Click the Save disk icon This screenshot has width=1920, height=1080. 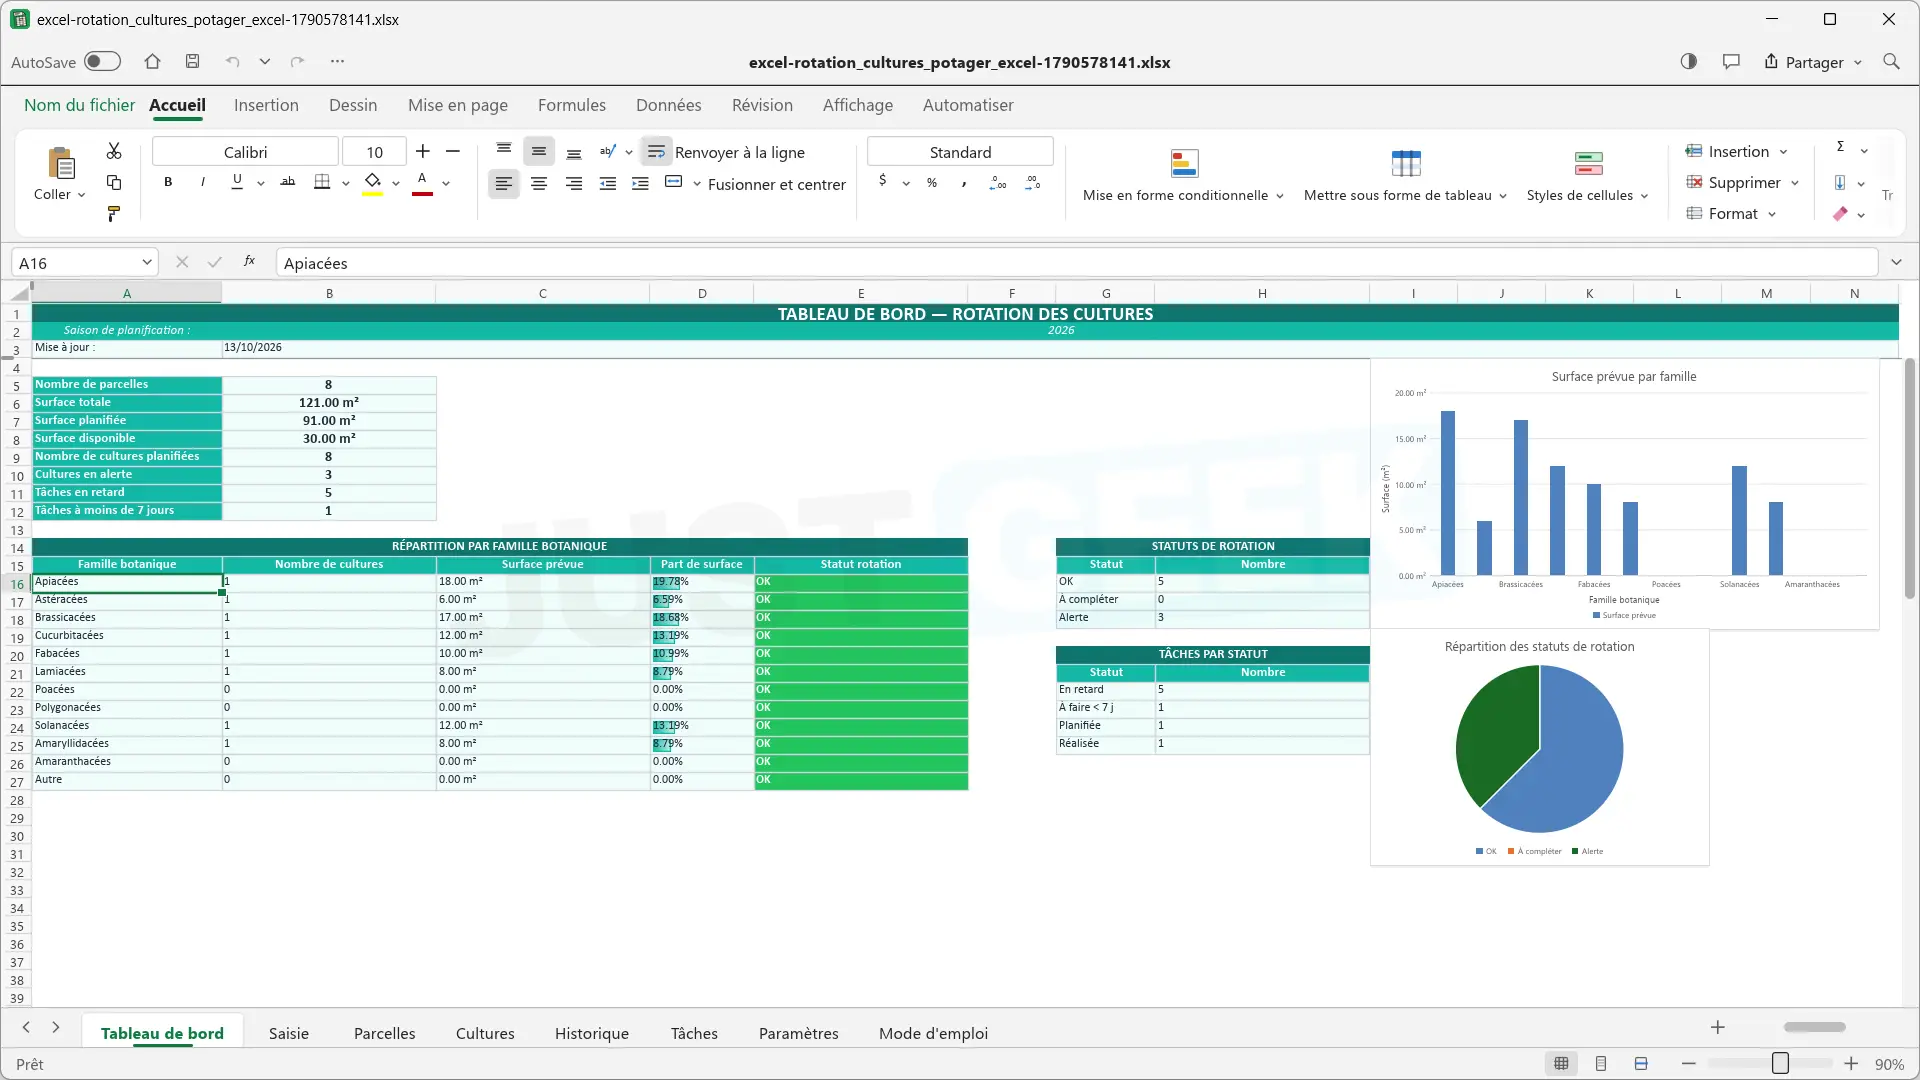[193, 62]
